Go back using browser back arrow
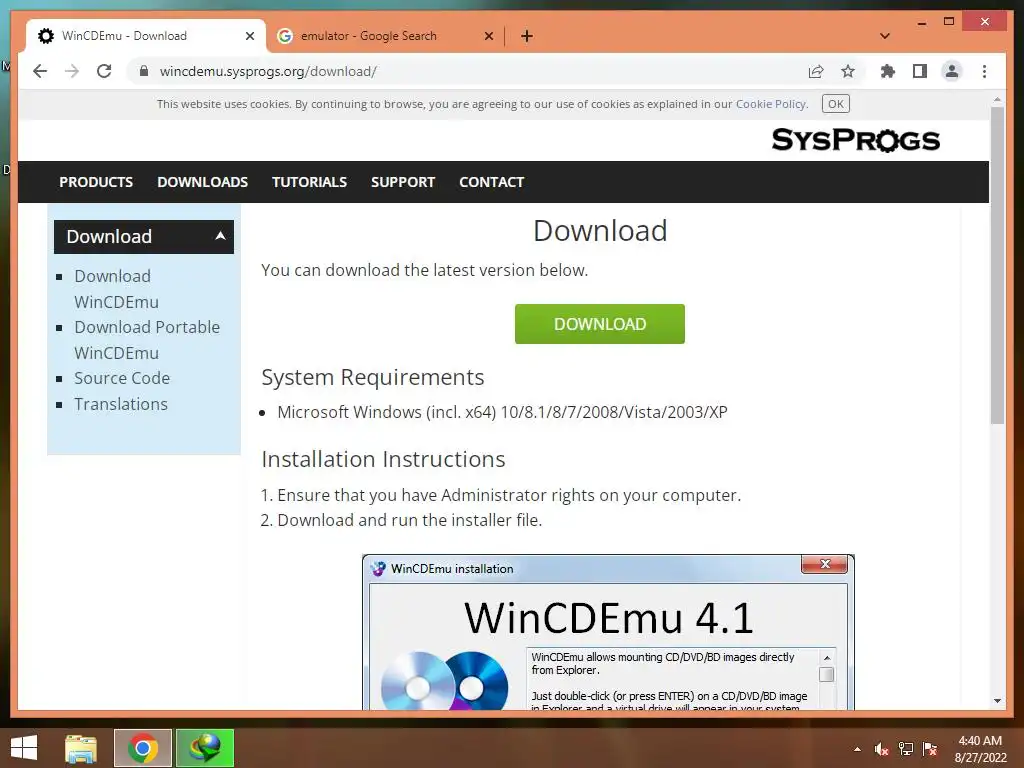 point(40,71)
